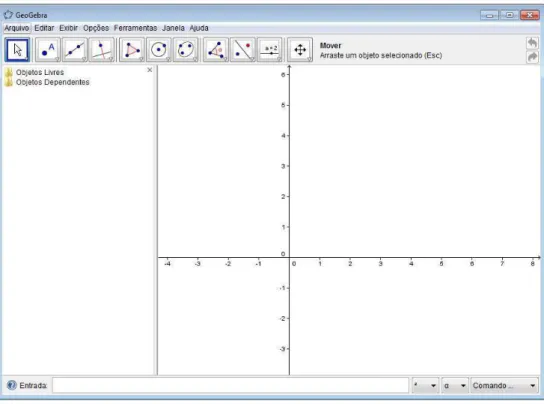Open the Opções menu
Image resolution: width=544 pixels, height=404 pixels.
(x=96, y=28)
